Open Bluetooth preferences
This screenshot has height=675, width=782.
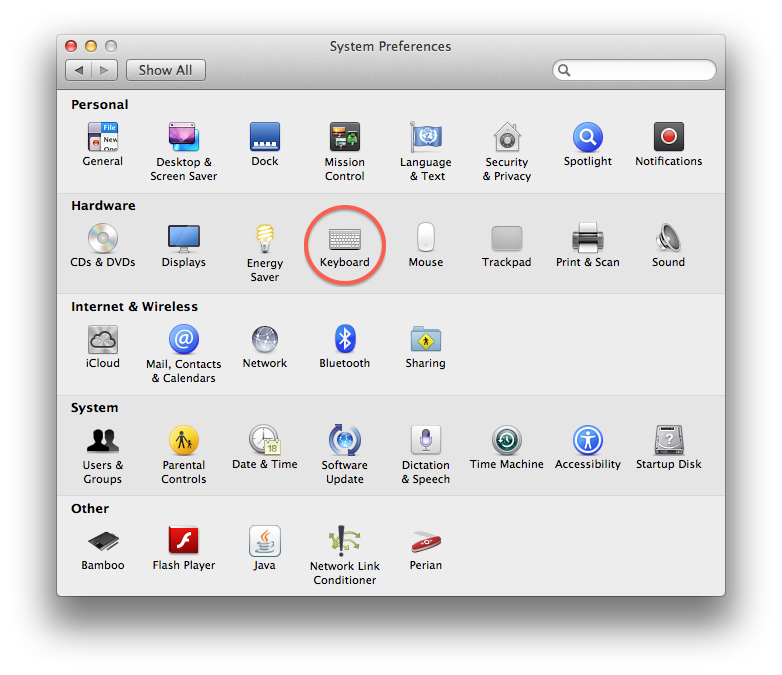pyautogui.click(x=344, y=340)
